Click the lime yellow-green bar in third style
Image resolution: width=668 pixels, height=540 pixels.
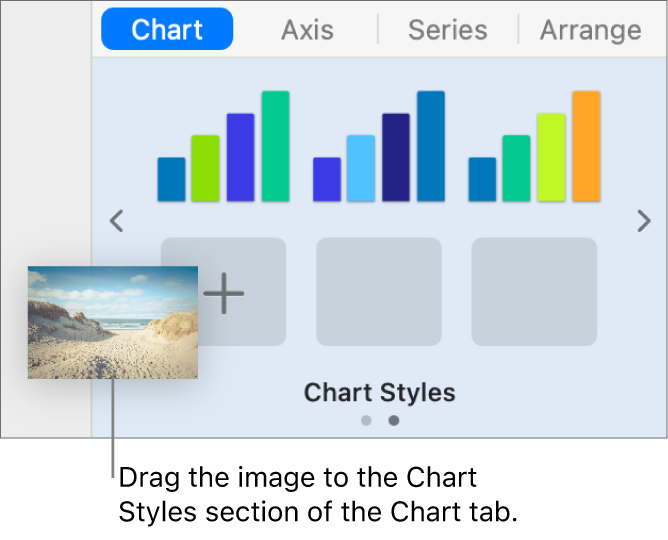pyautogui.click(x=551, y=157)
